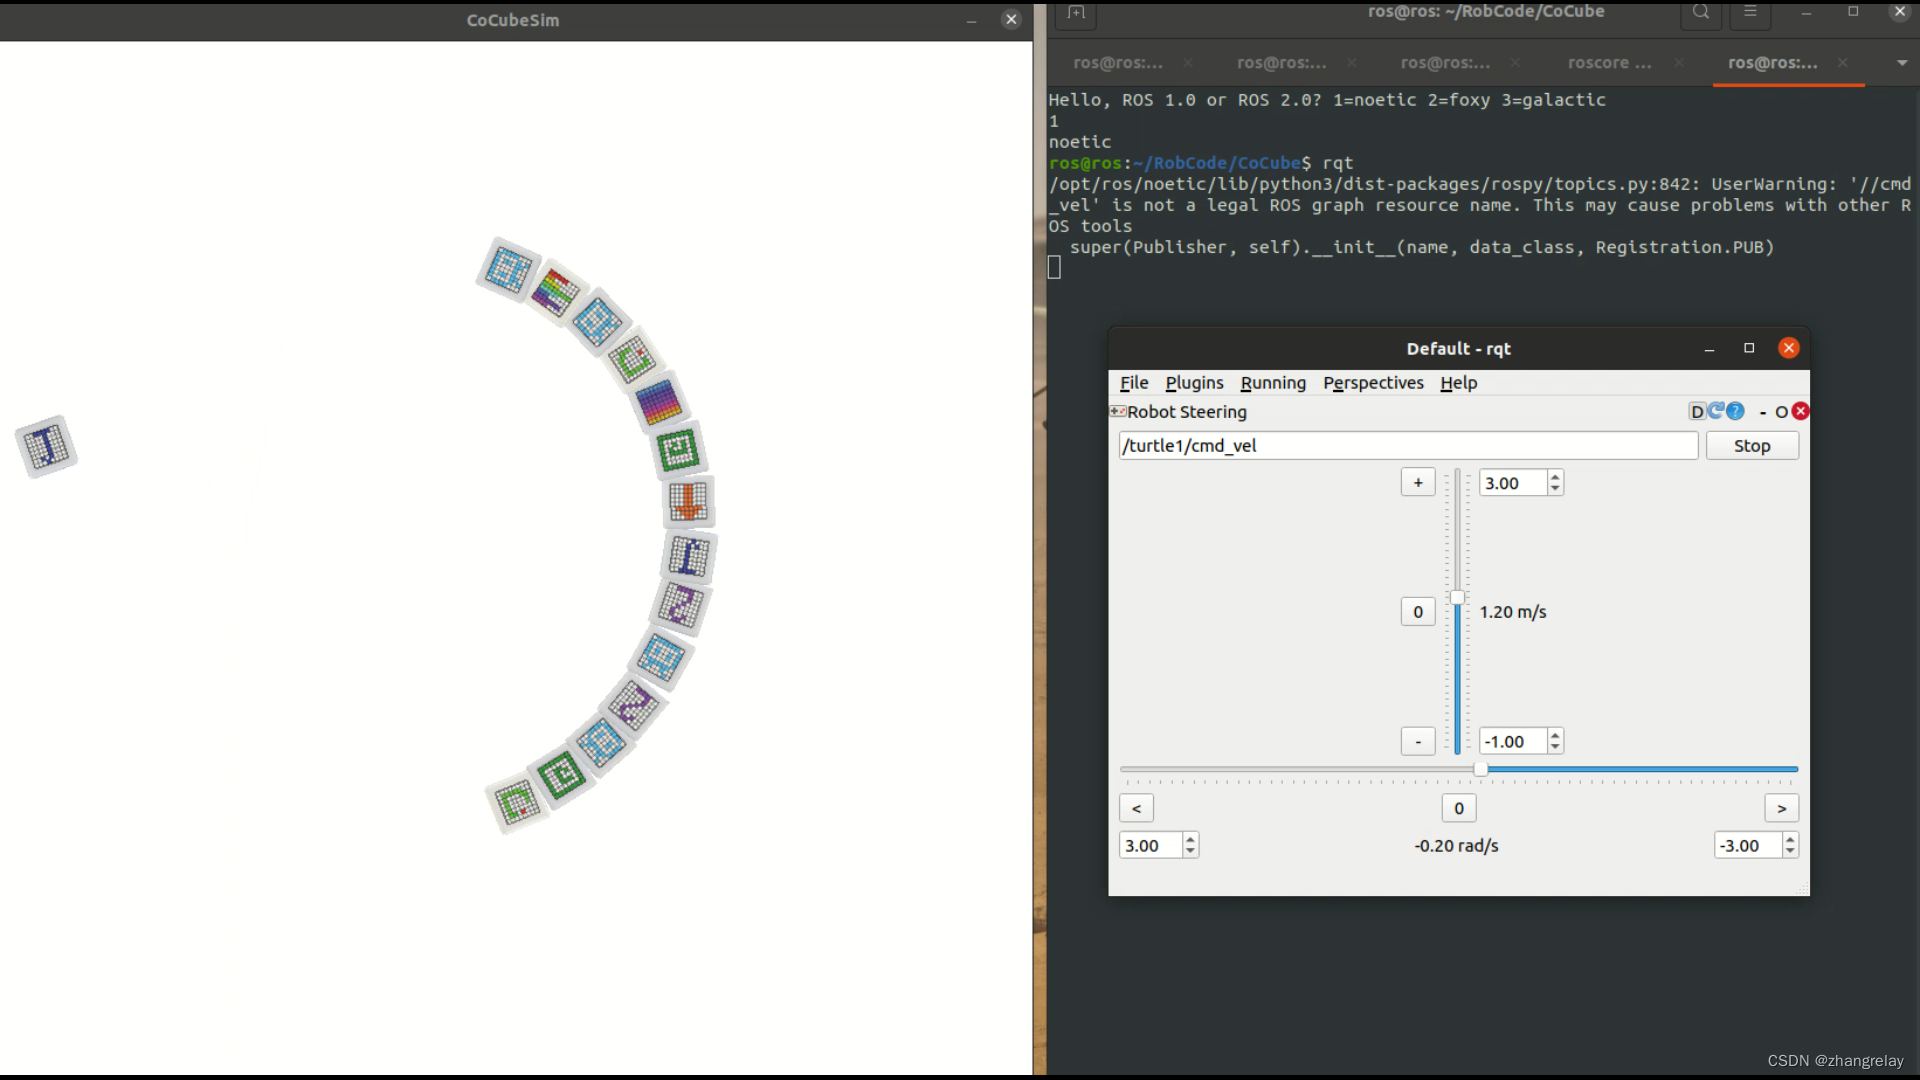
Task: Decrease the minimum linear speed spinbox
Action: (1555, 747)
